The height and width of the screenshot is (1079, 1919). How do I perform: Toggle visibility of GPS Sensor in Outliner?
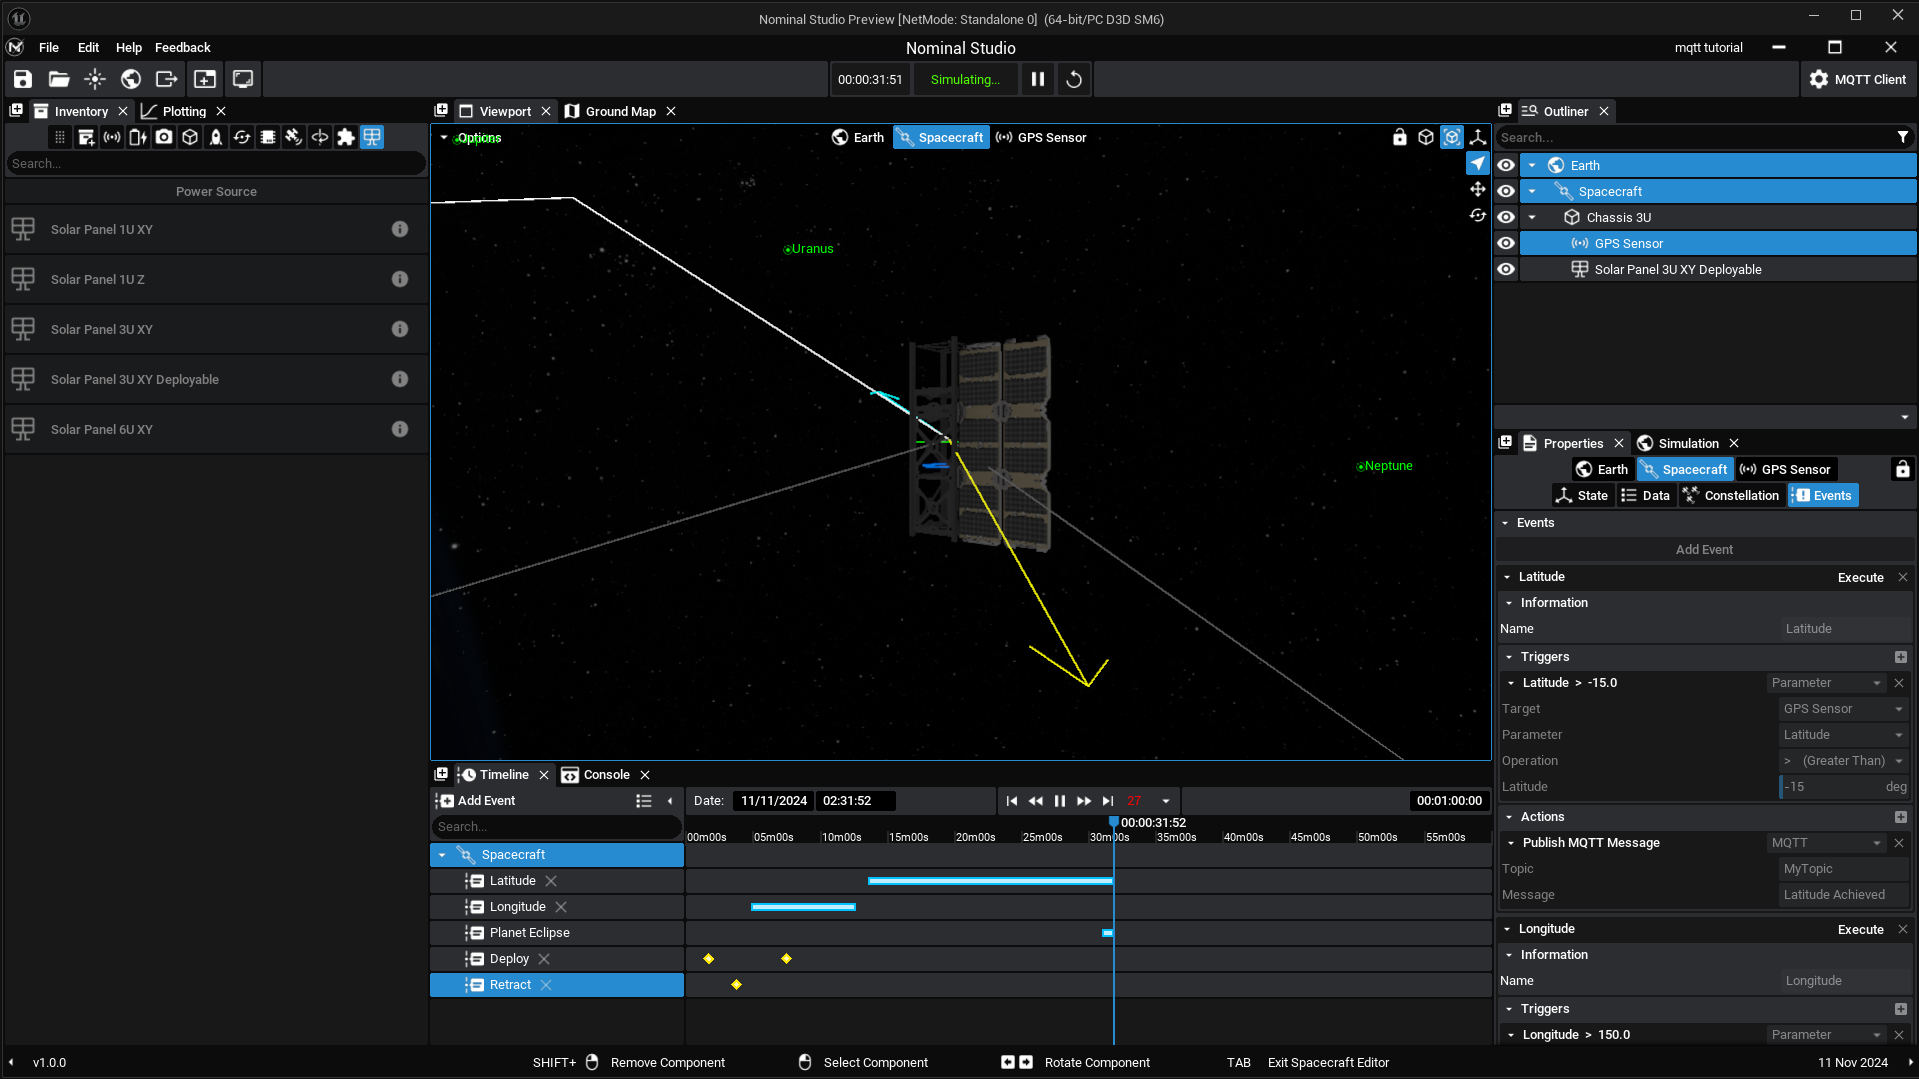(x=1506, y=243)
